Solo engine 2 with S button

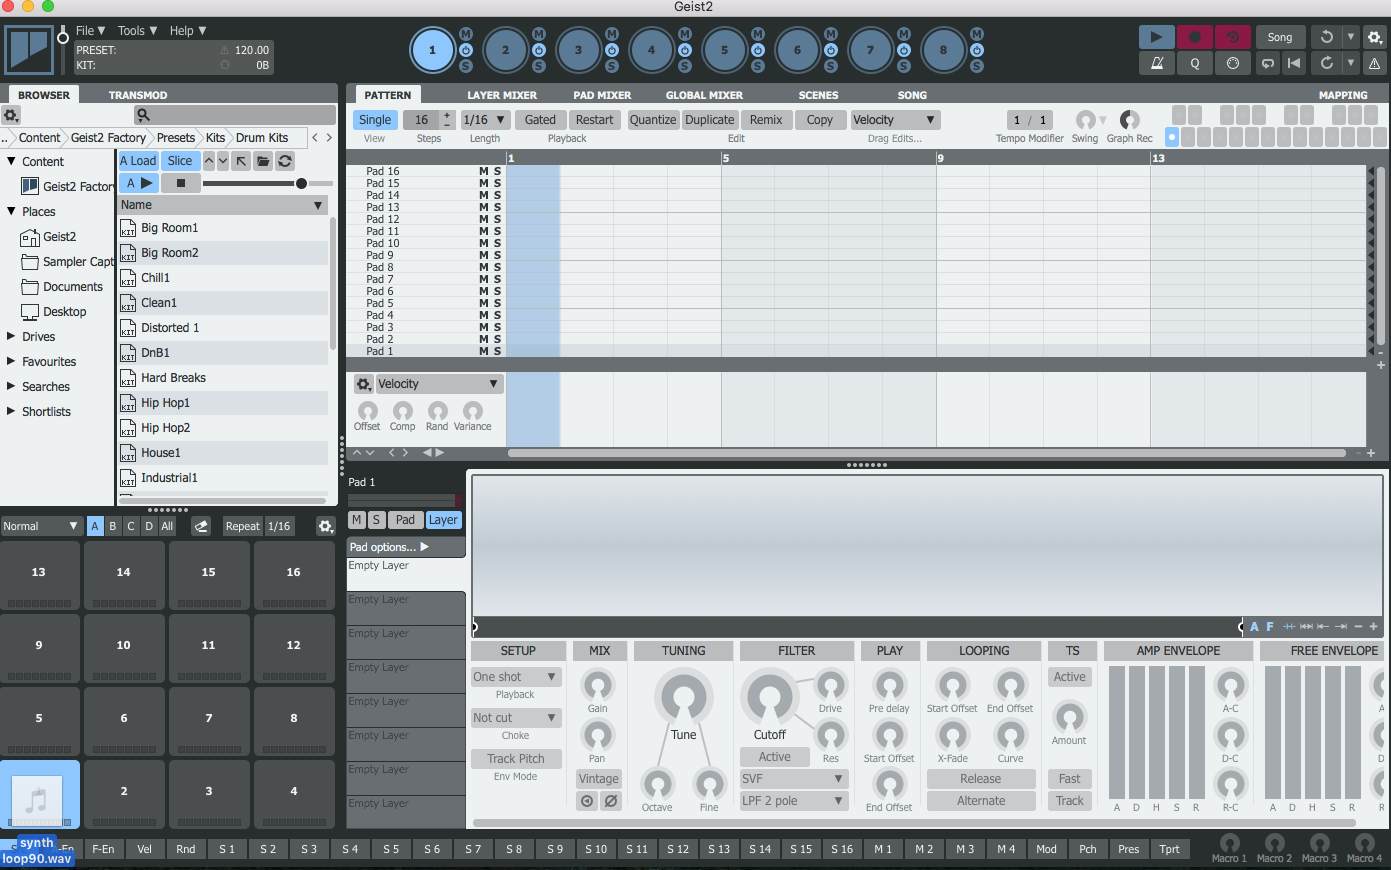[539, 66]
